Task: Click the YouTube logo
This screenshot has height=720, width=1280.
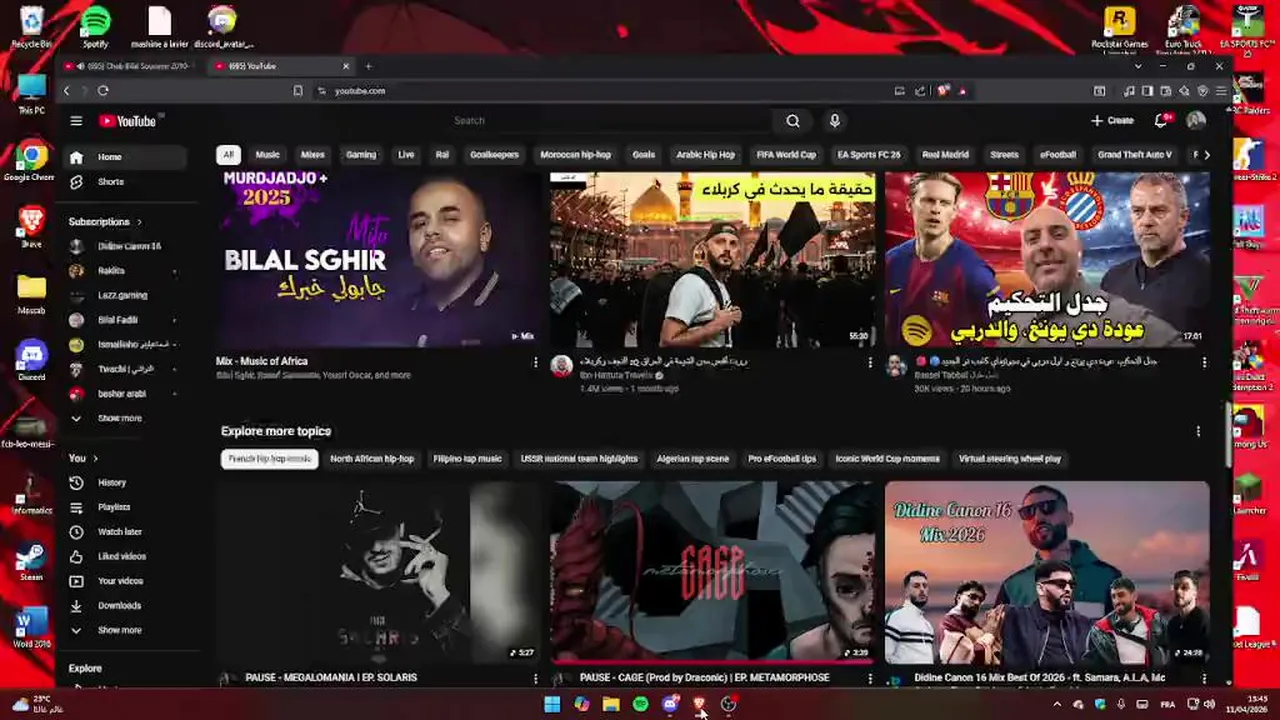Action: pyautogui.click(x=127, y=121)
